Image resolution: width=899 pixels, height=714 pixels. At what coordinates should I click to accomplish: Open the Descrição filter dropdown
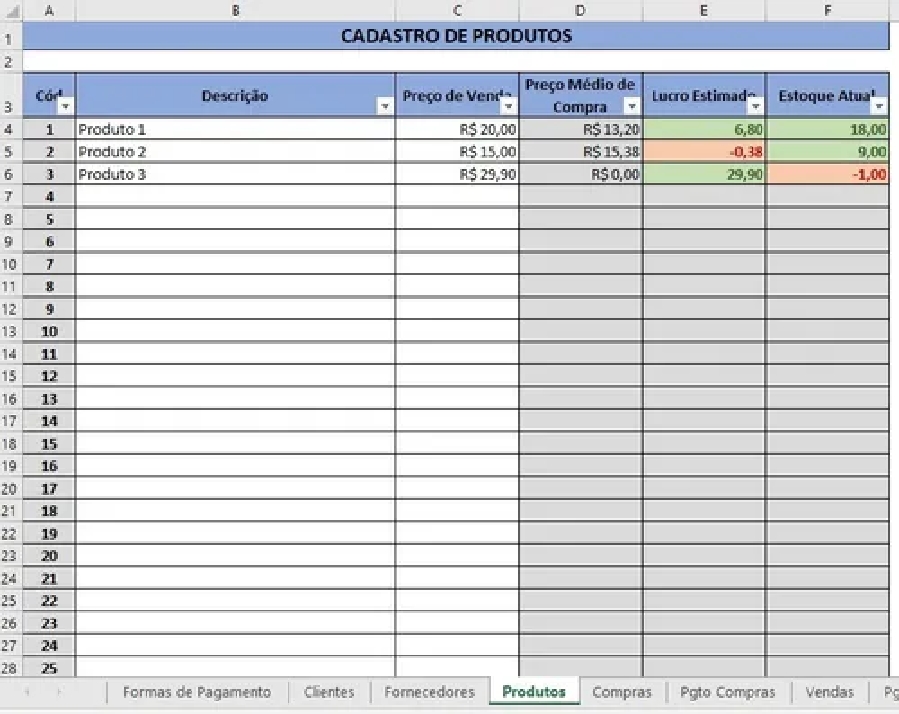[384, 106]
